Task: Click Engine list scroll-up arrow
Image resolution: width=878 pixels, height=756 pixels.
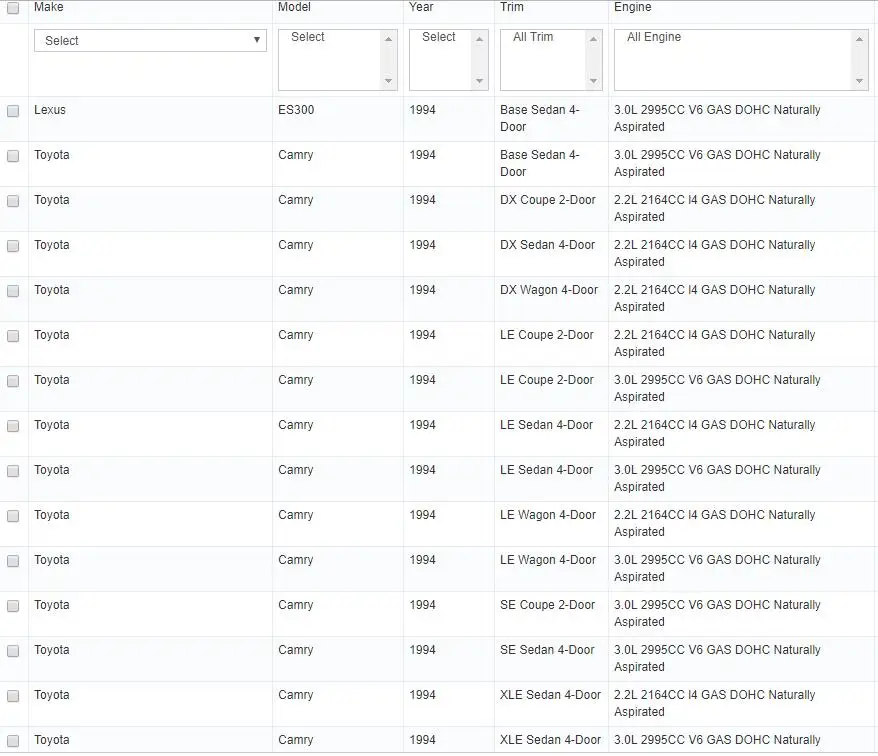Action: pos(860,39)
